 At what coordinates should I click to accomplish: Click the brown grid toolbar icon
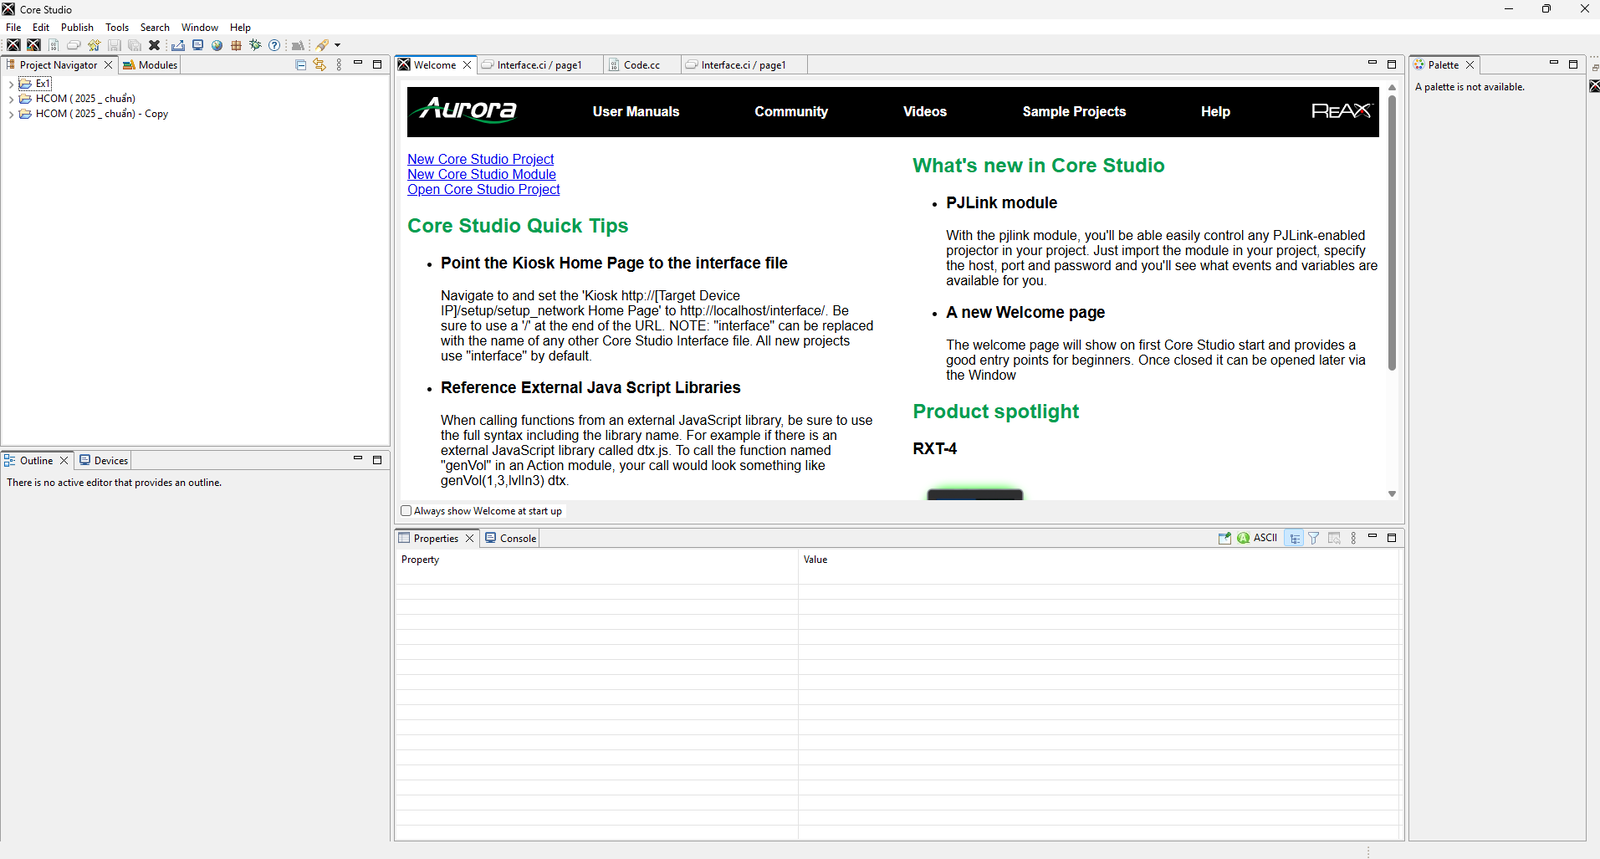click(236, 45)
